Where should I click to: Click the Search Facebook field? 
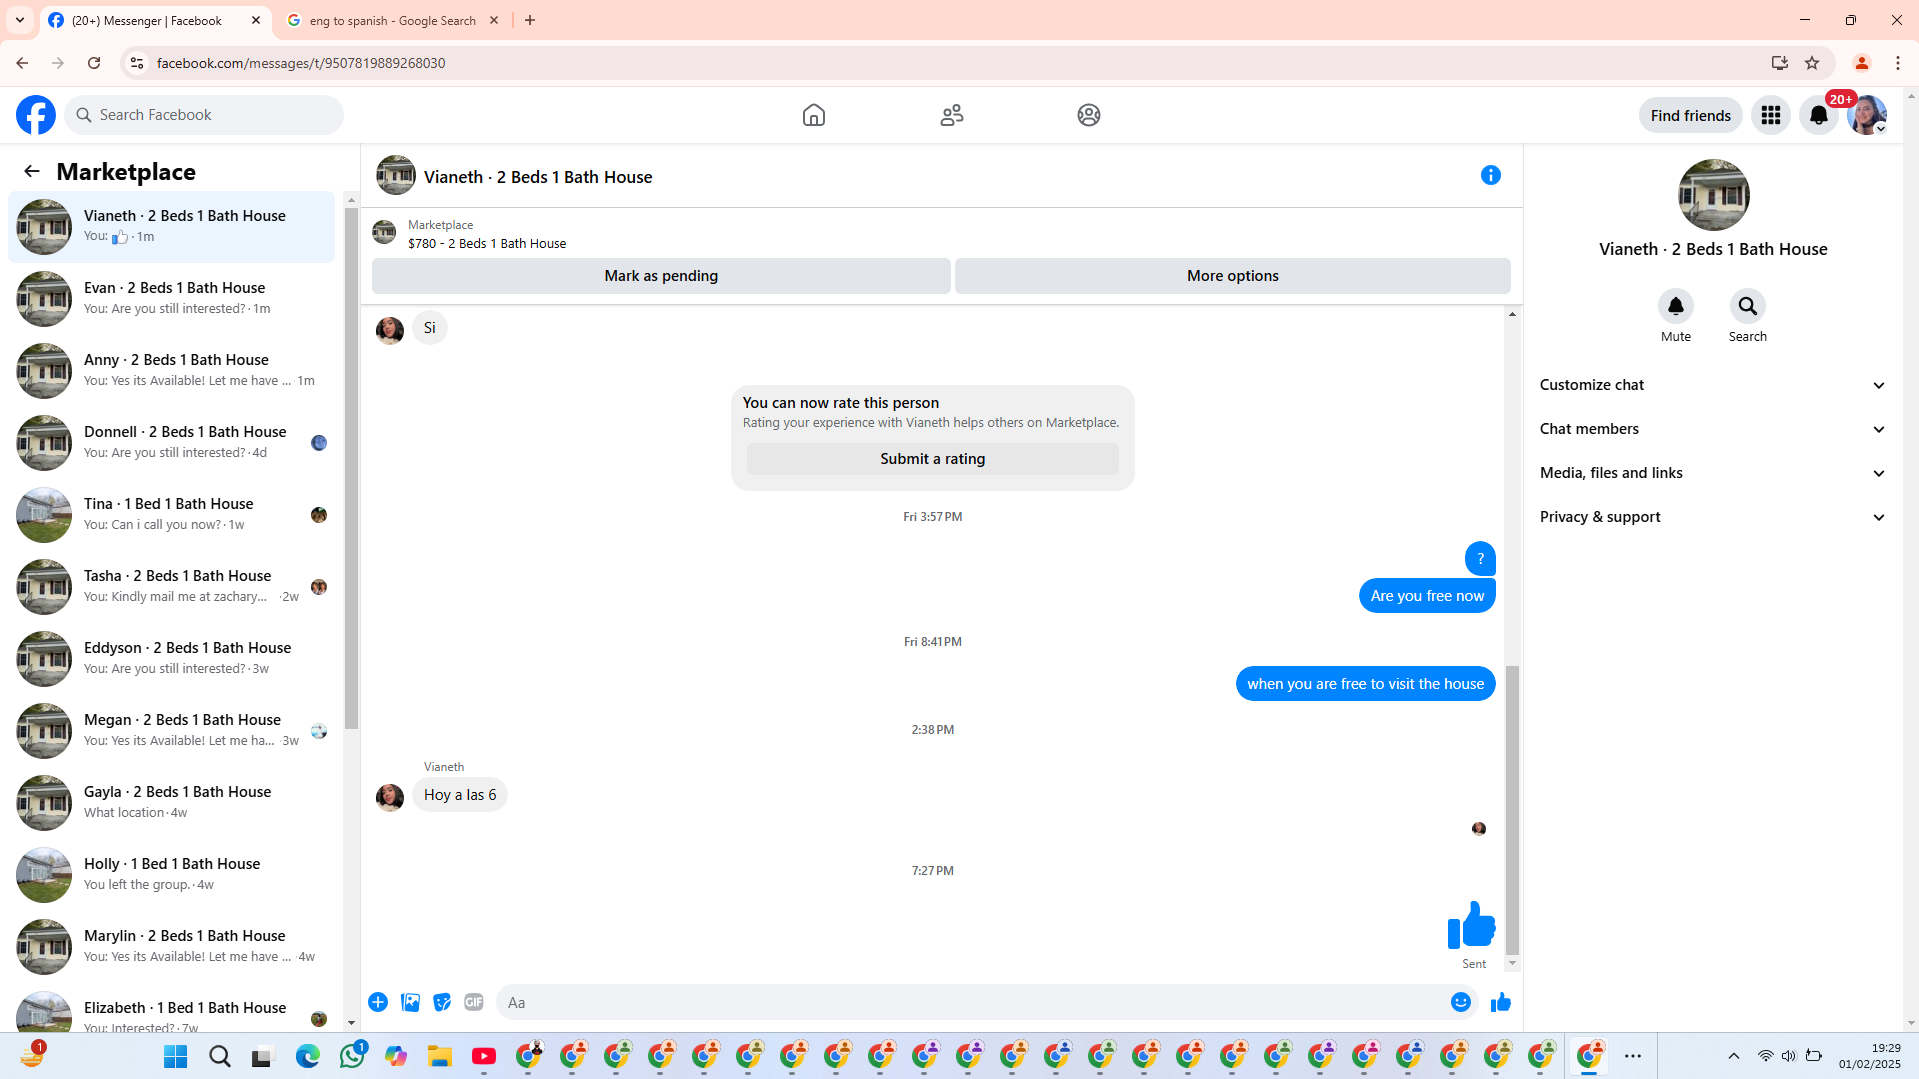tap(204, 115)
